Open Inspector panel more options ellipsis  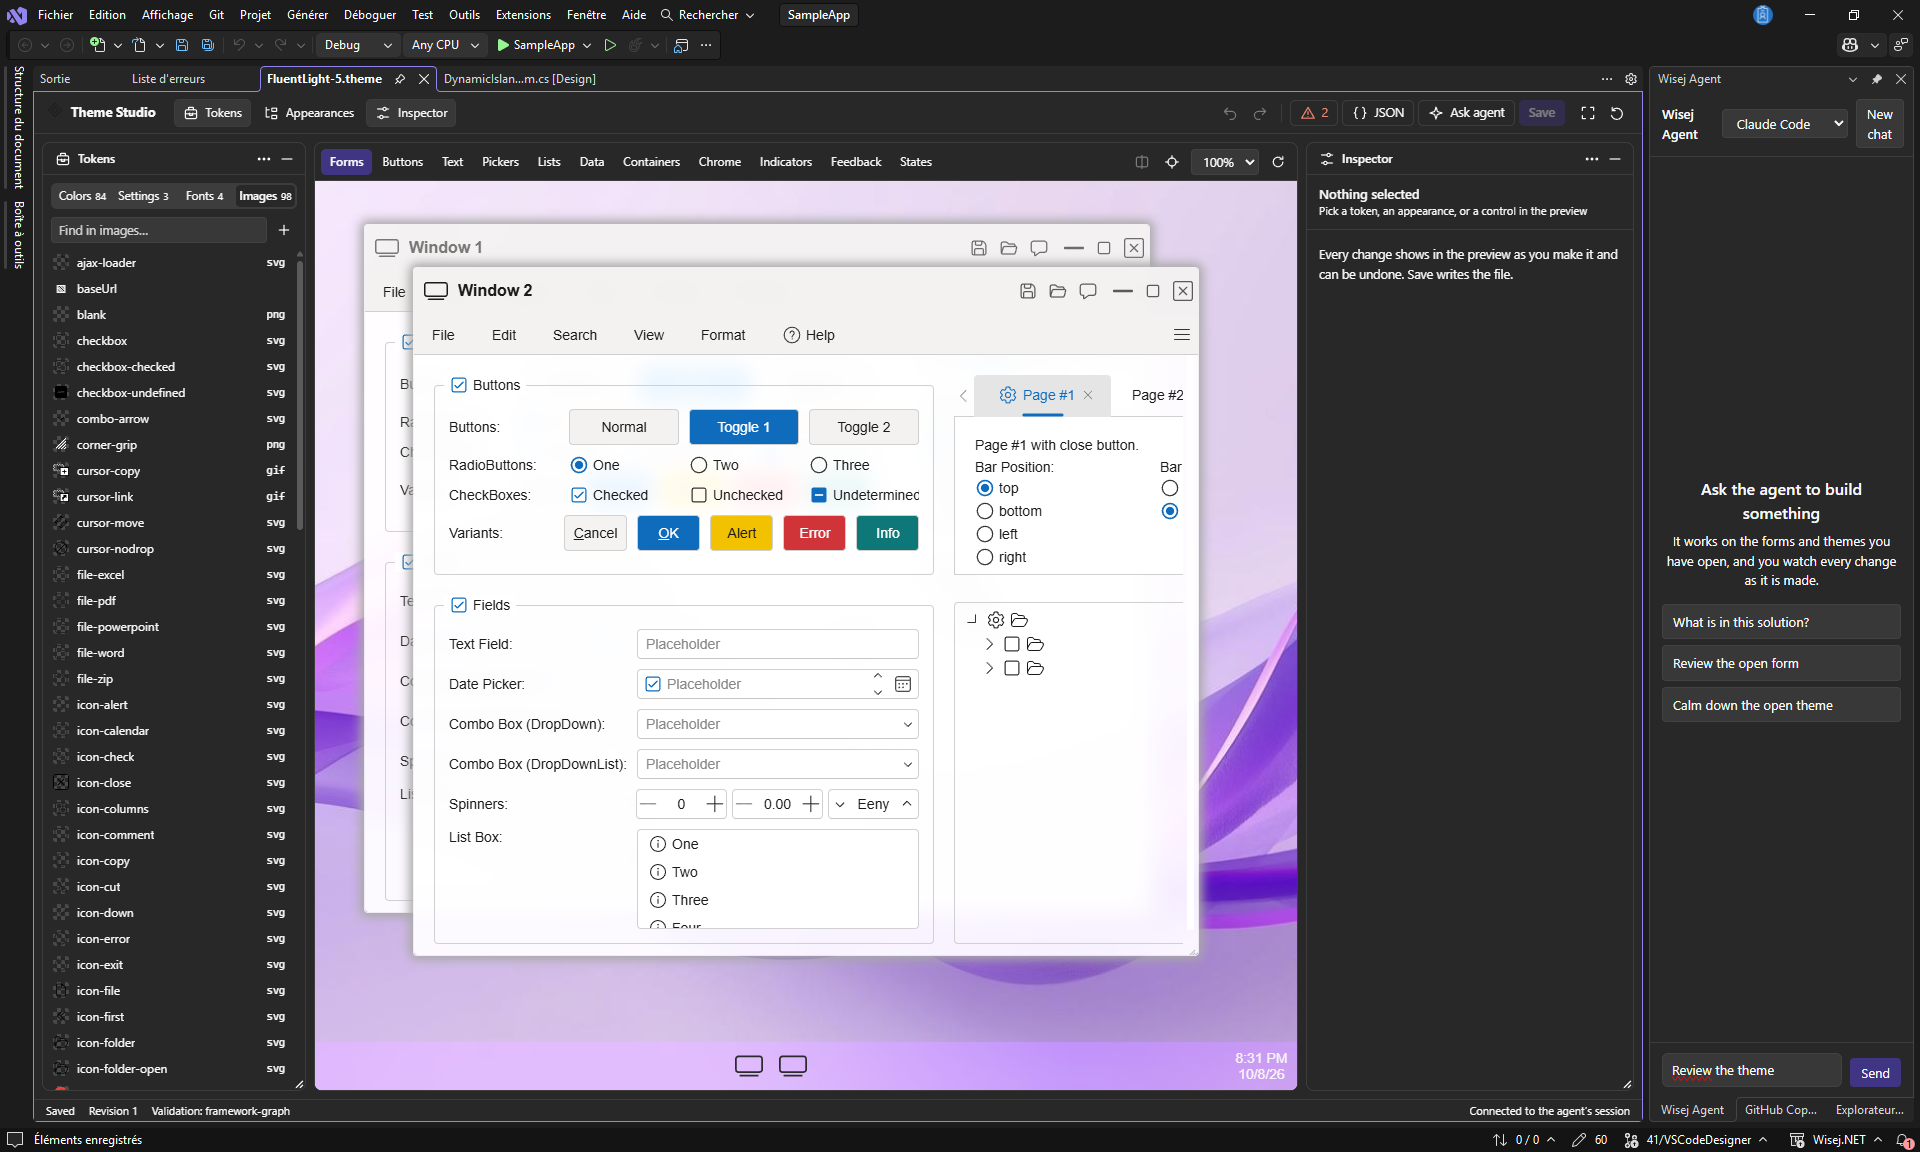(1592, 159)
